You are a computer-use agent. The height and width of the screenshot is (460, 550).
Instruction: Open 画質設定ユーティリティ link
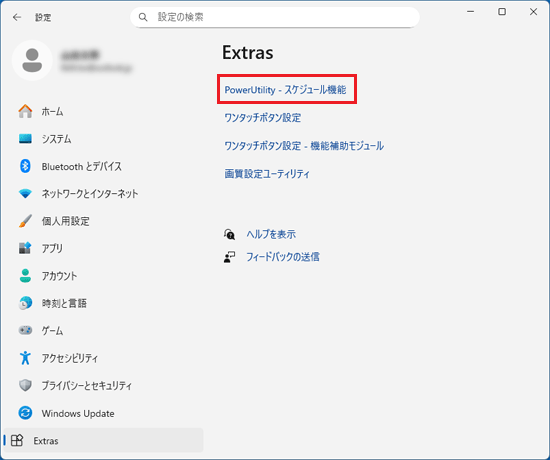267,174
